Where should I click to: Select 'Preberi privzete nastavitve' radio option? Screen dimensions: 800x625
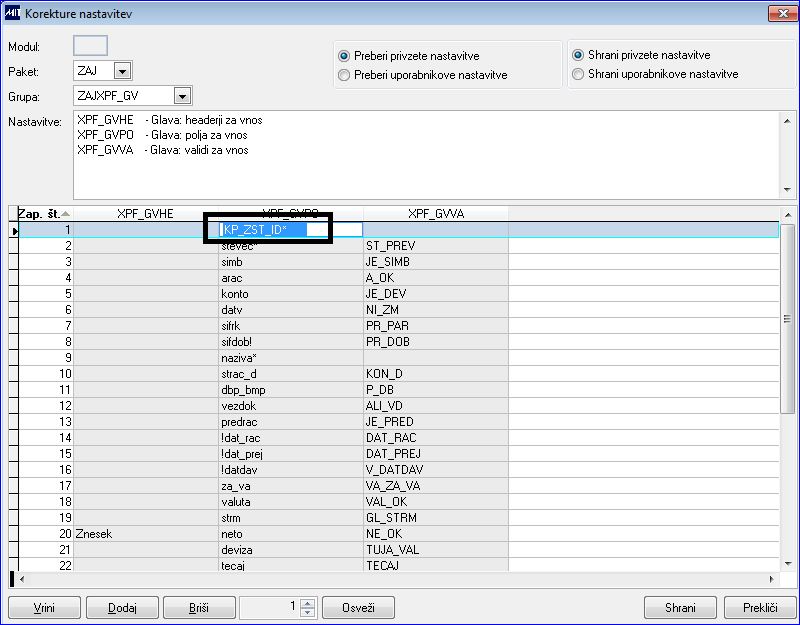(345, 56)
